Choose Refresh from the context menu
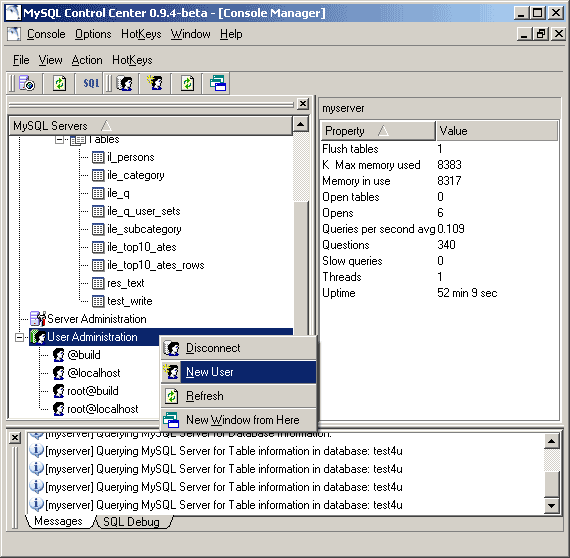 pyautogui.click(x=238, y=396)
